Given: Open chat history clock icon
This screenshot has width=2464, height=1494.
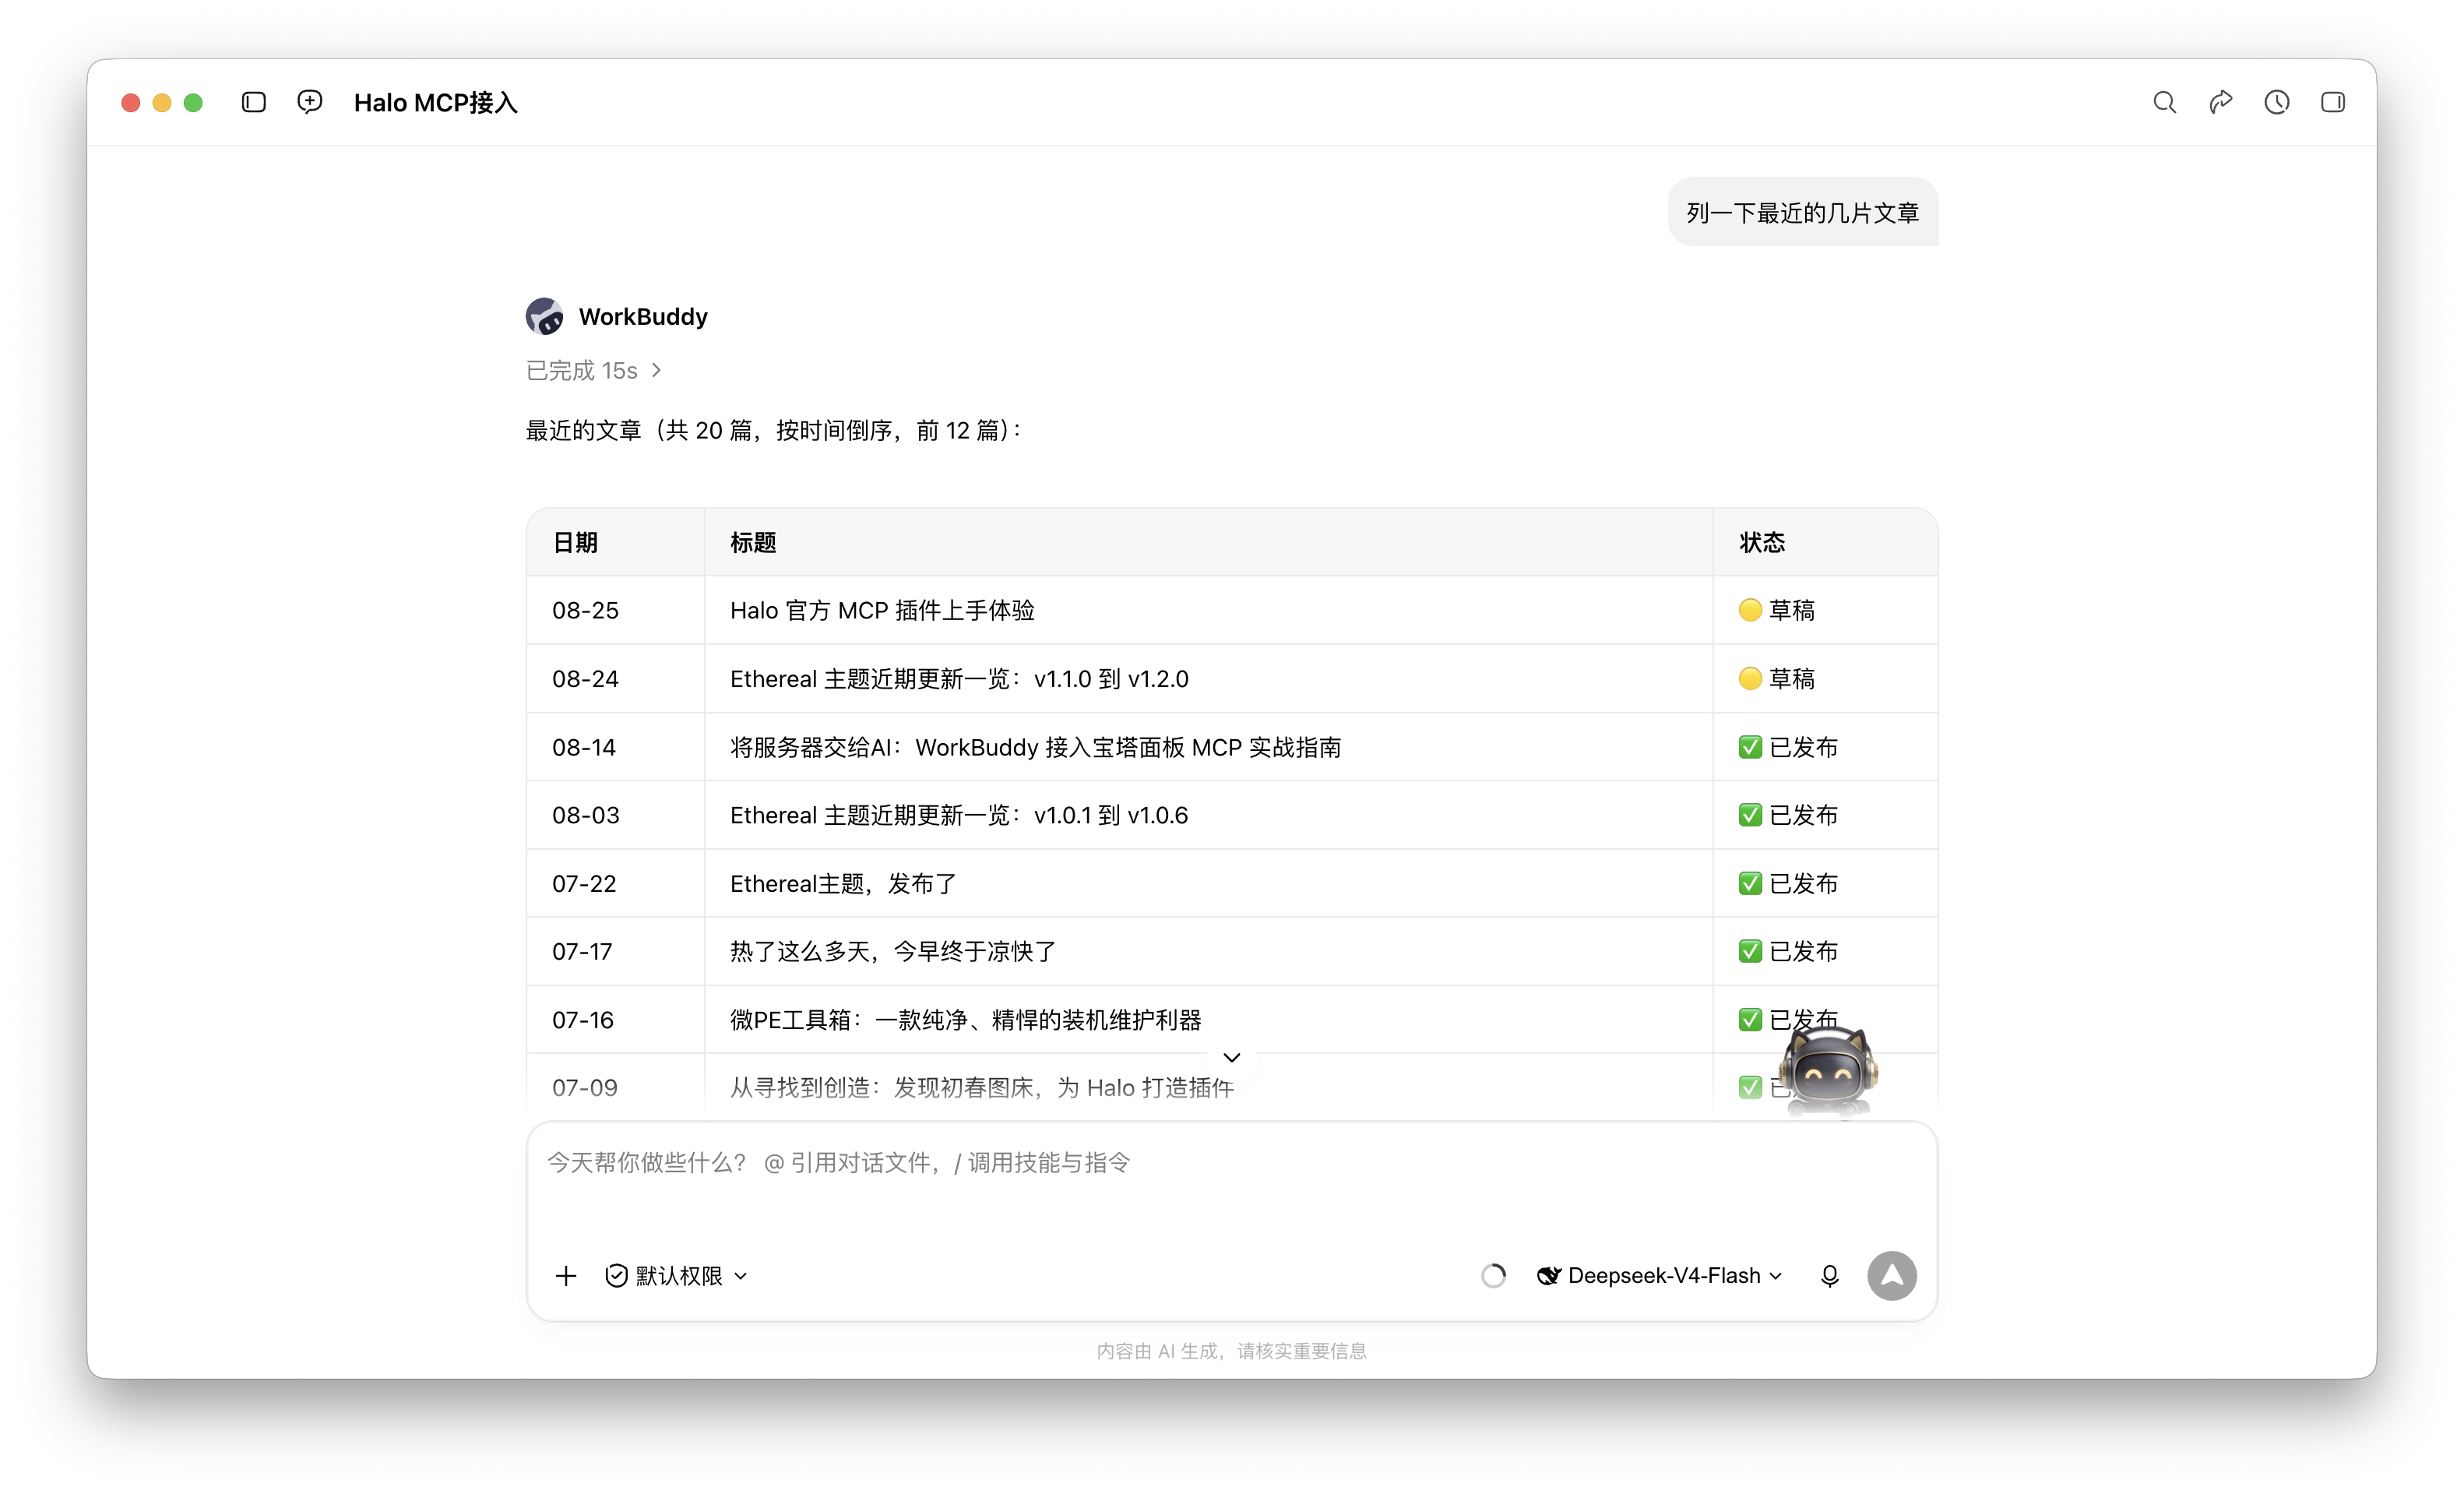Looking at the screenshot, I should click(x=2277, y=102).
